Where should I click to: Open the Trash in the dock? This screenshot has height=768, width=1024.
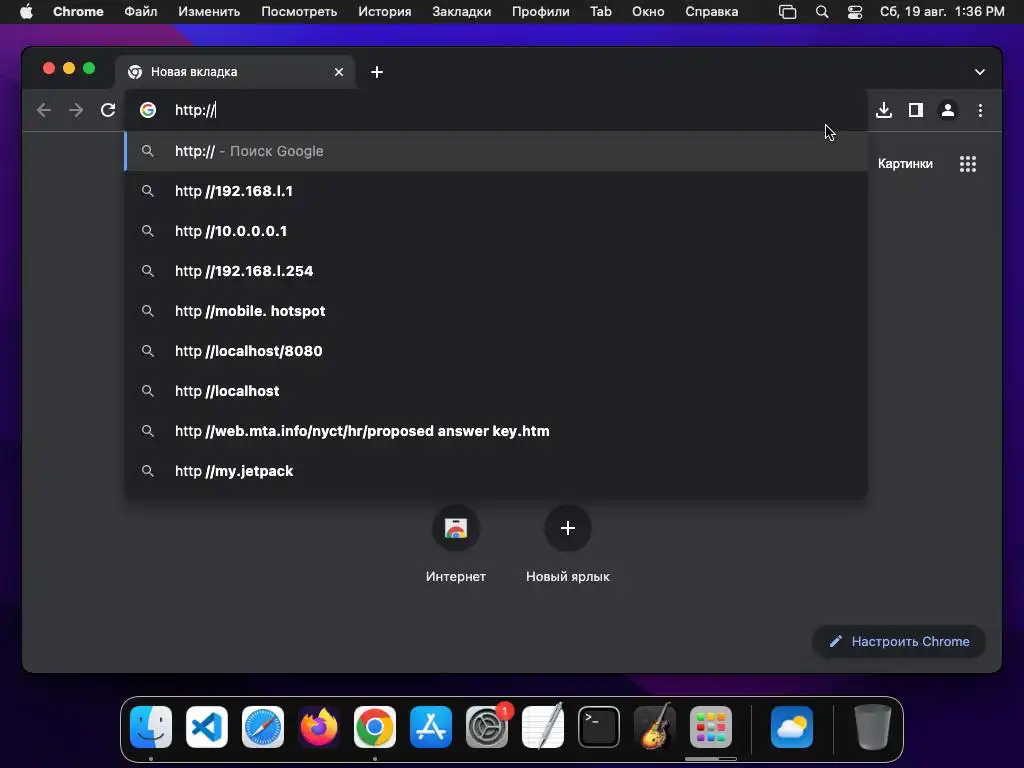click(873, 727)
